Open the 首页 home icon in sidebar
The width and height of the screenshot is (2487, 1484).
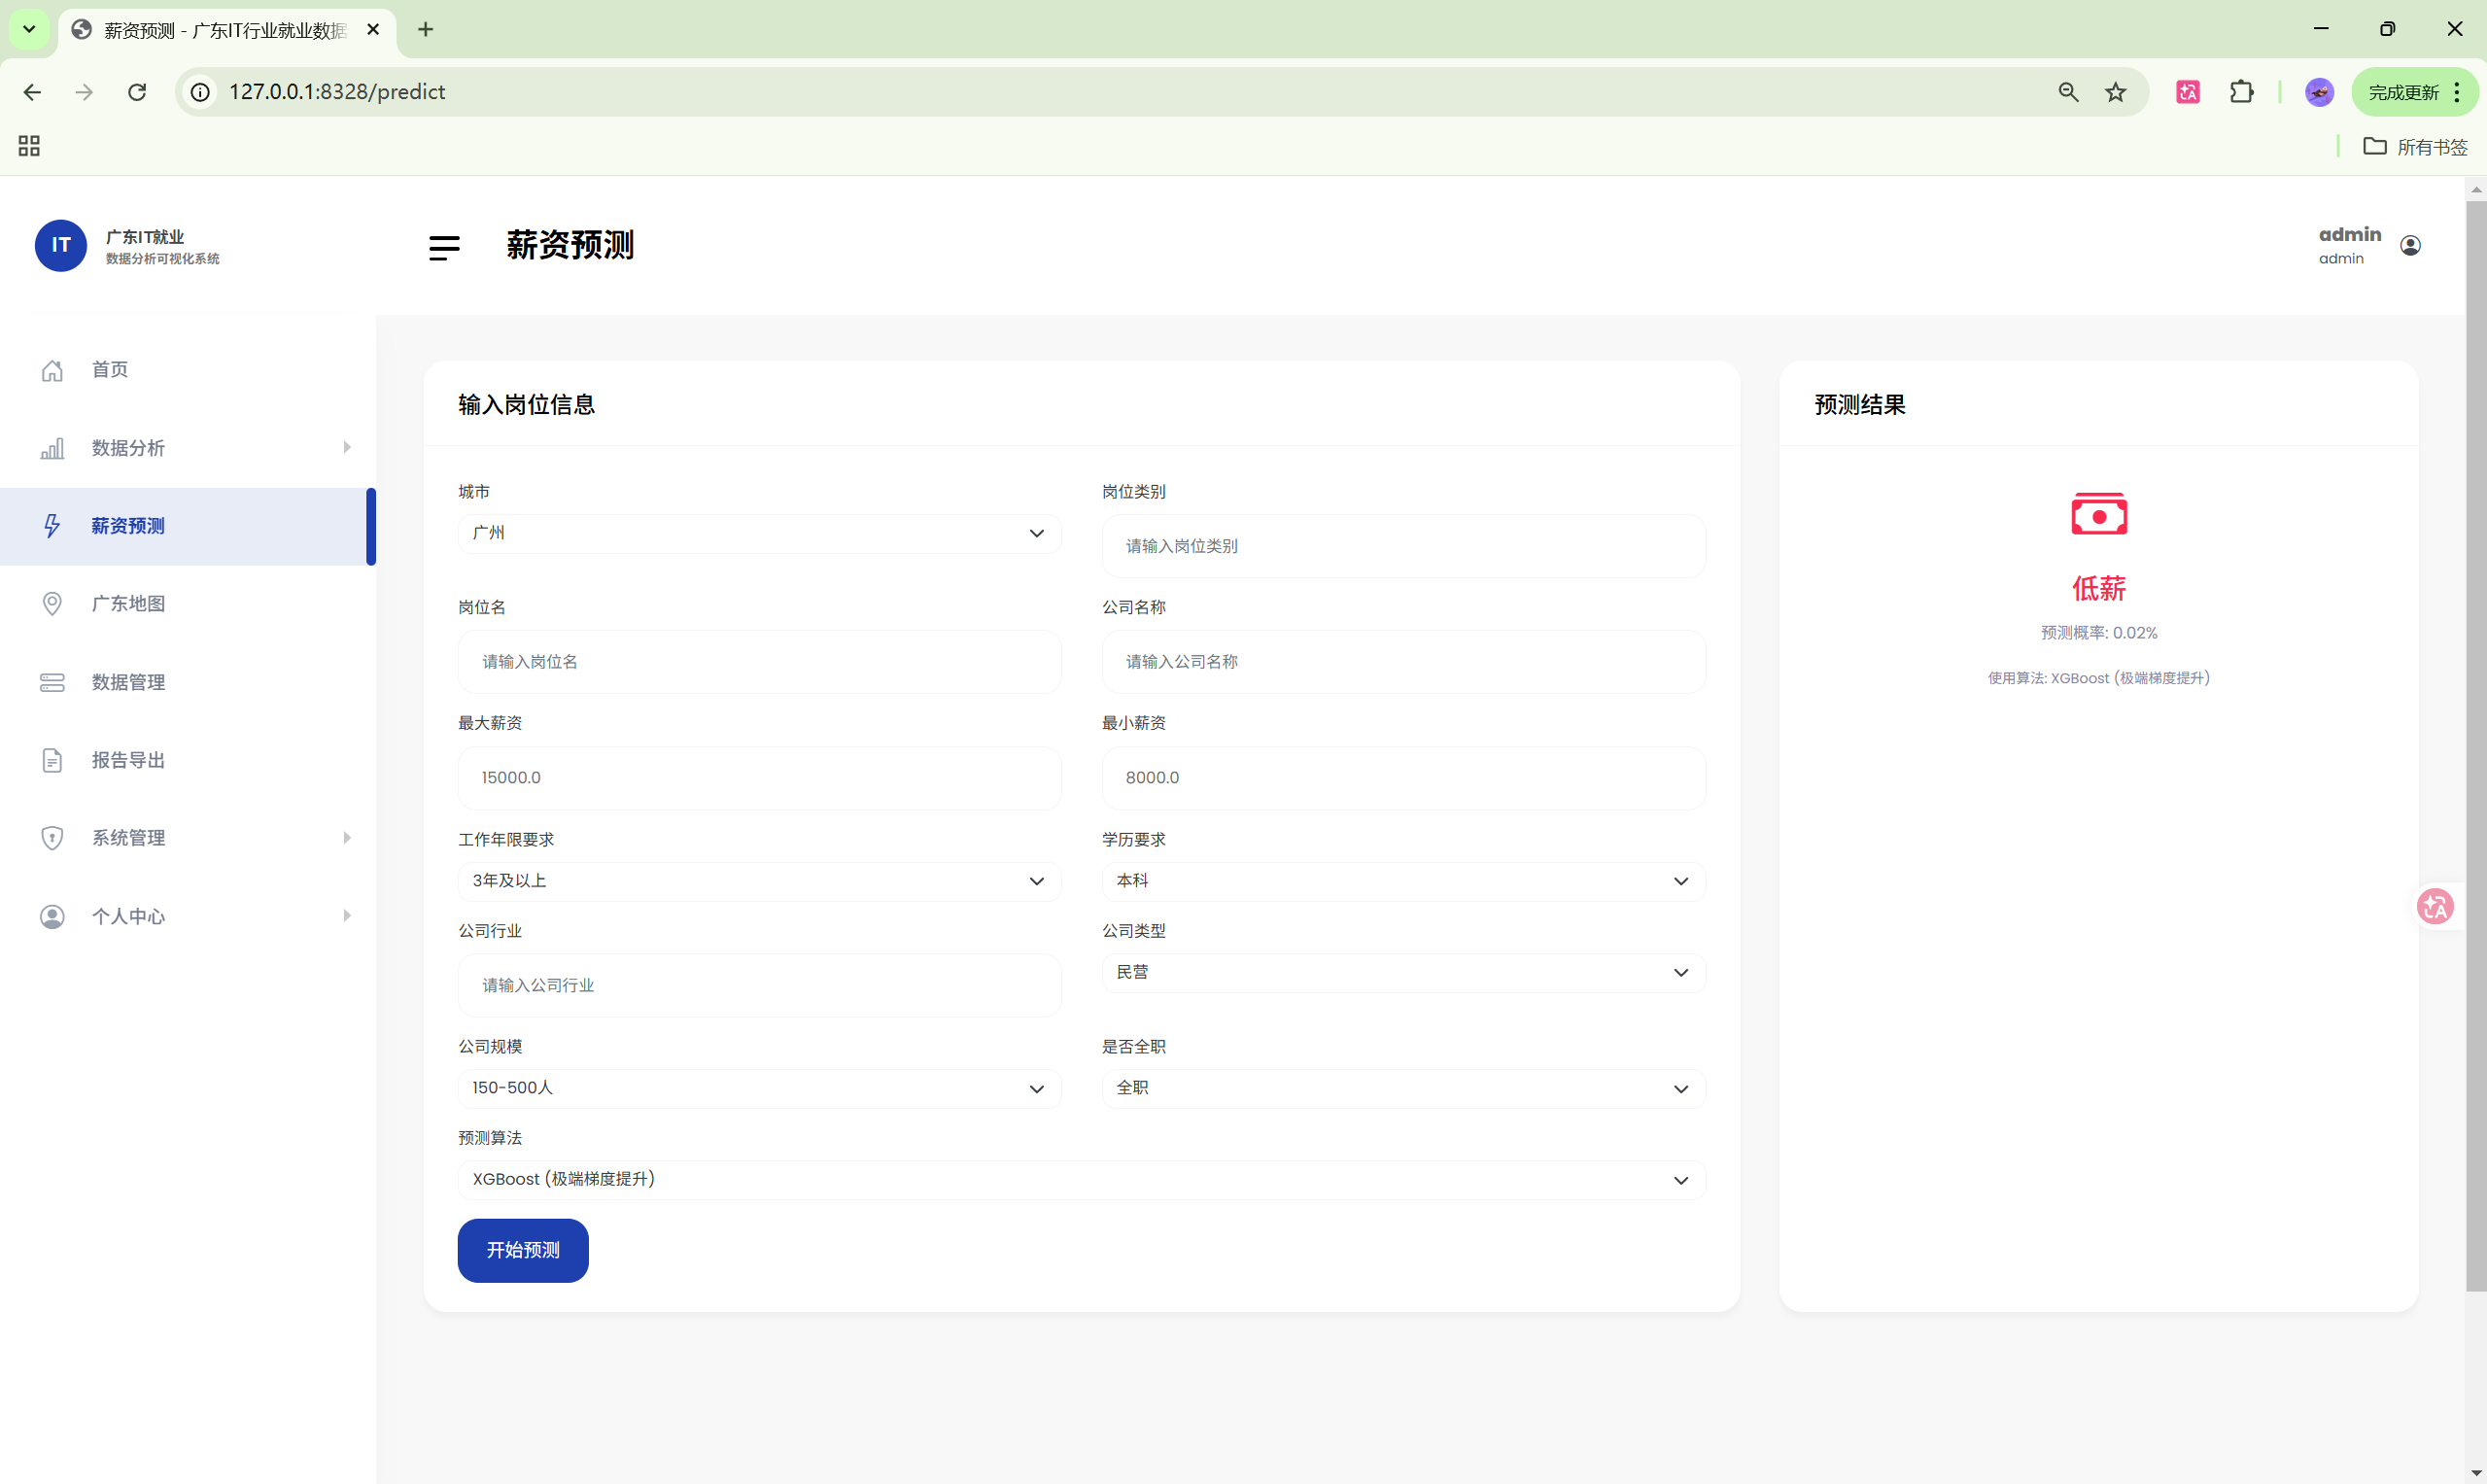tap(52, 369)
